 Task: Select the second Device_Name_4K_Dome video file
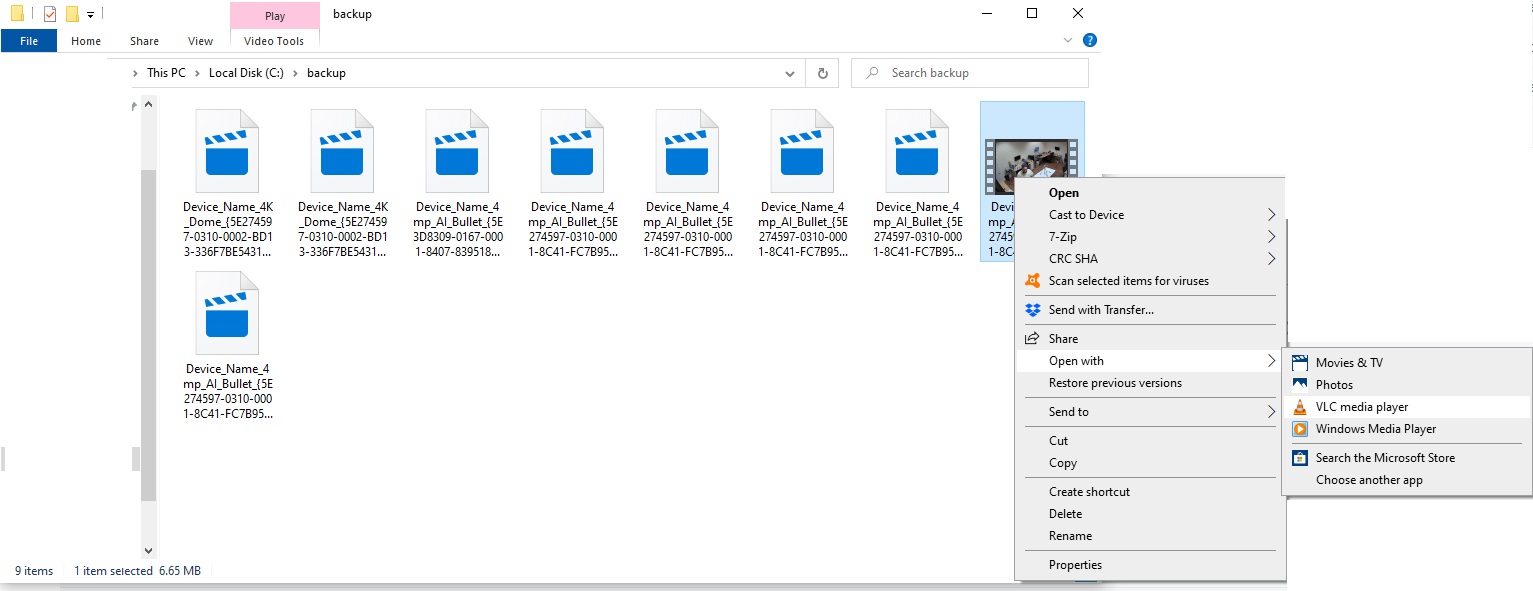pos(343,183)
